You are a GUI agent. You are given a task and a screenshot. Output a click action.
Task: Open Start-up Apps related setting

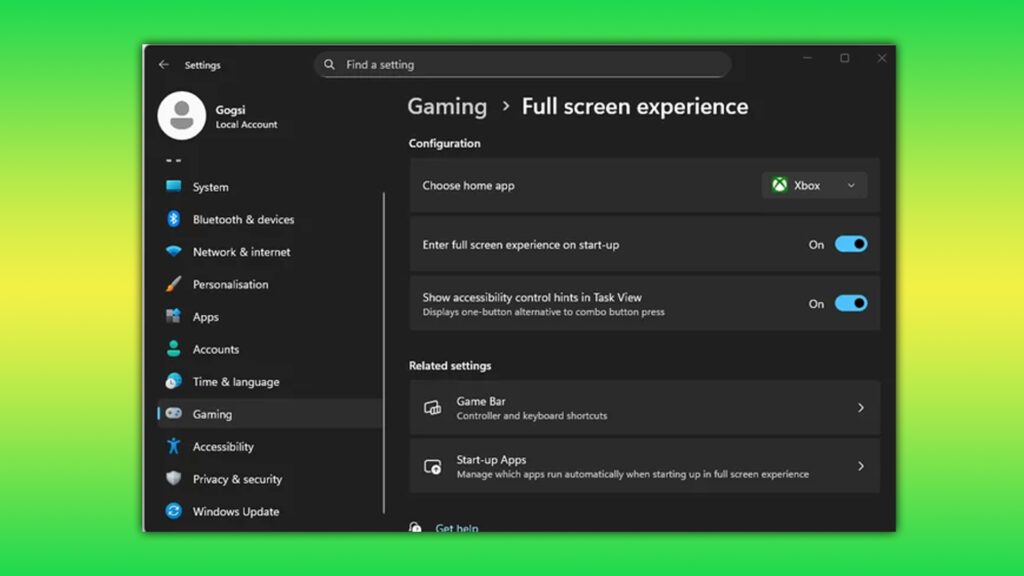[x=645, y=466]
